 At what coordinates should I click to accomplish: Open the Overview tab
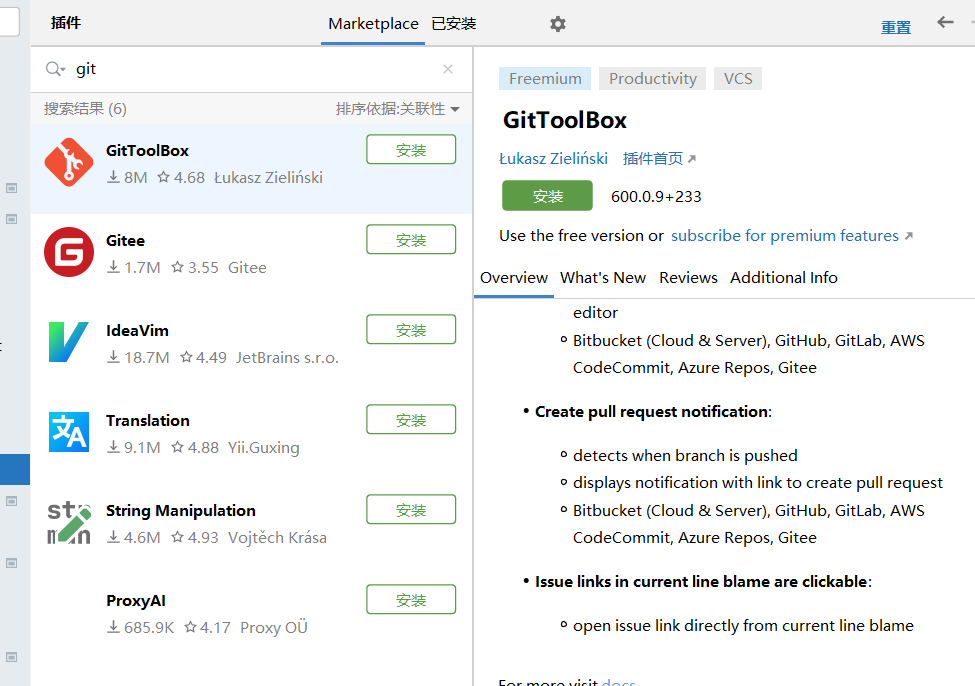pos(514,277)
